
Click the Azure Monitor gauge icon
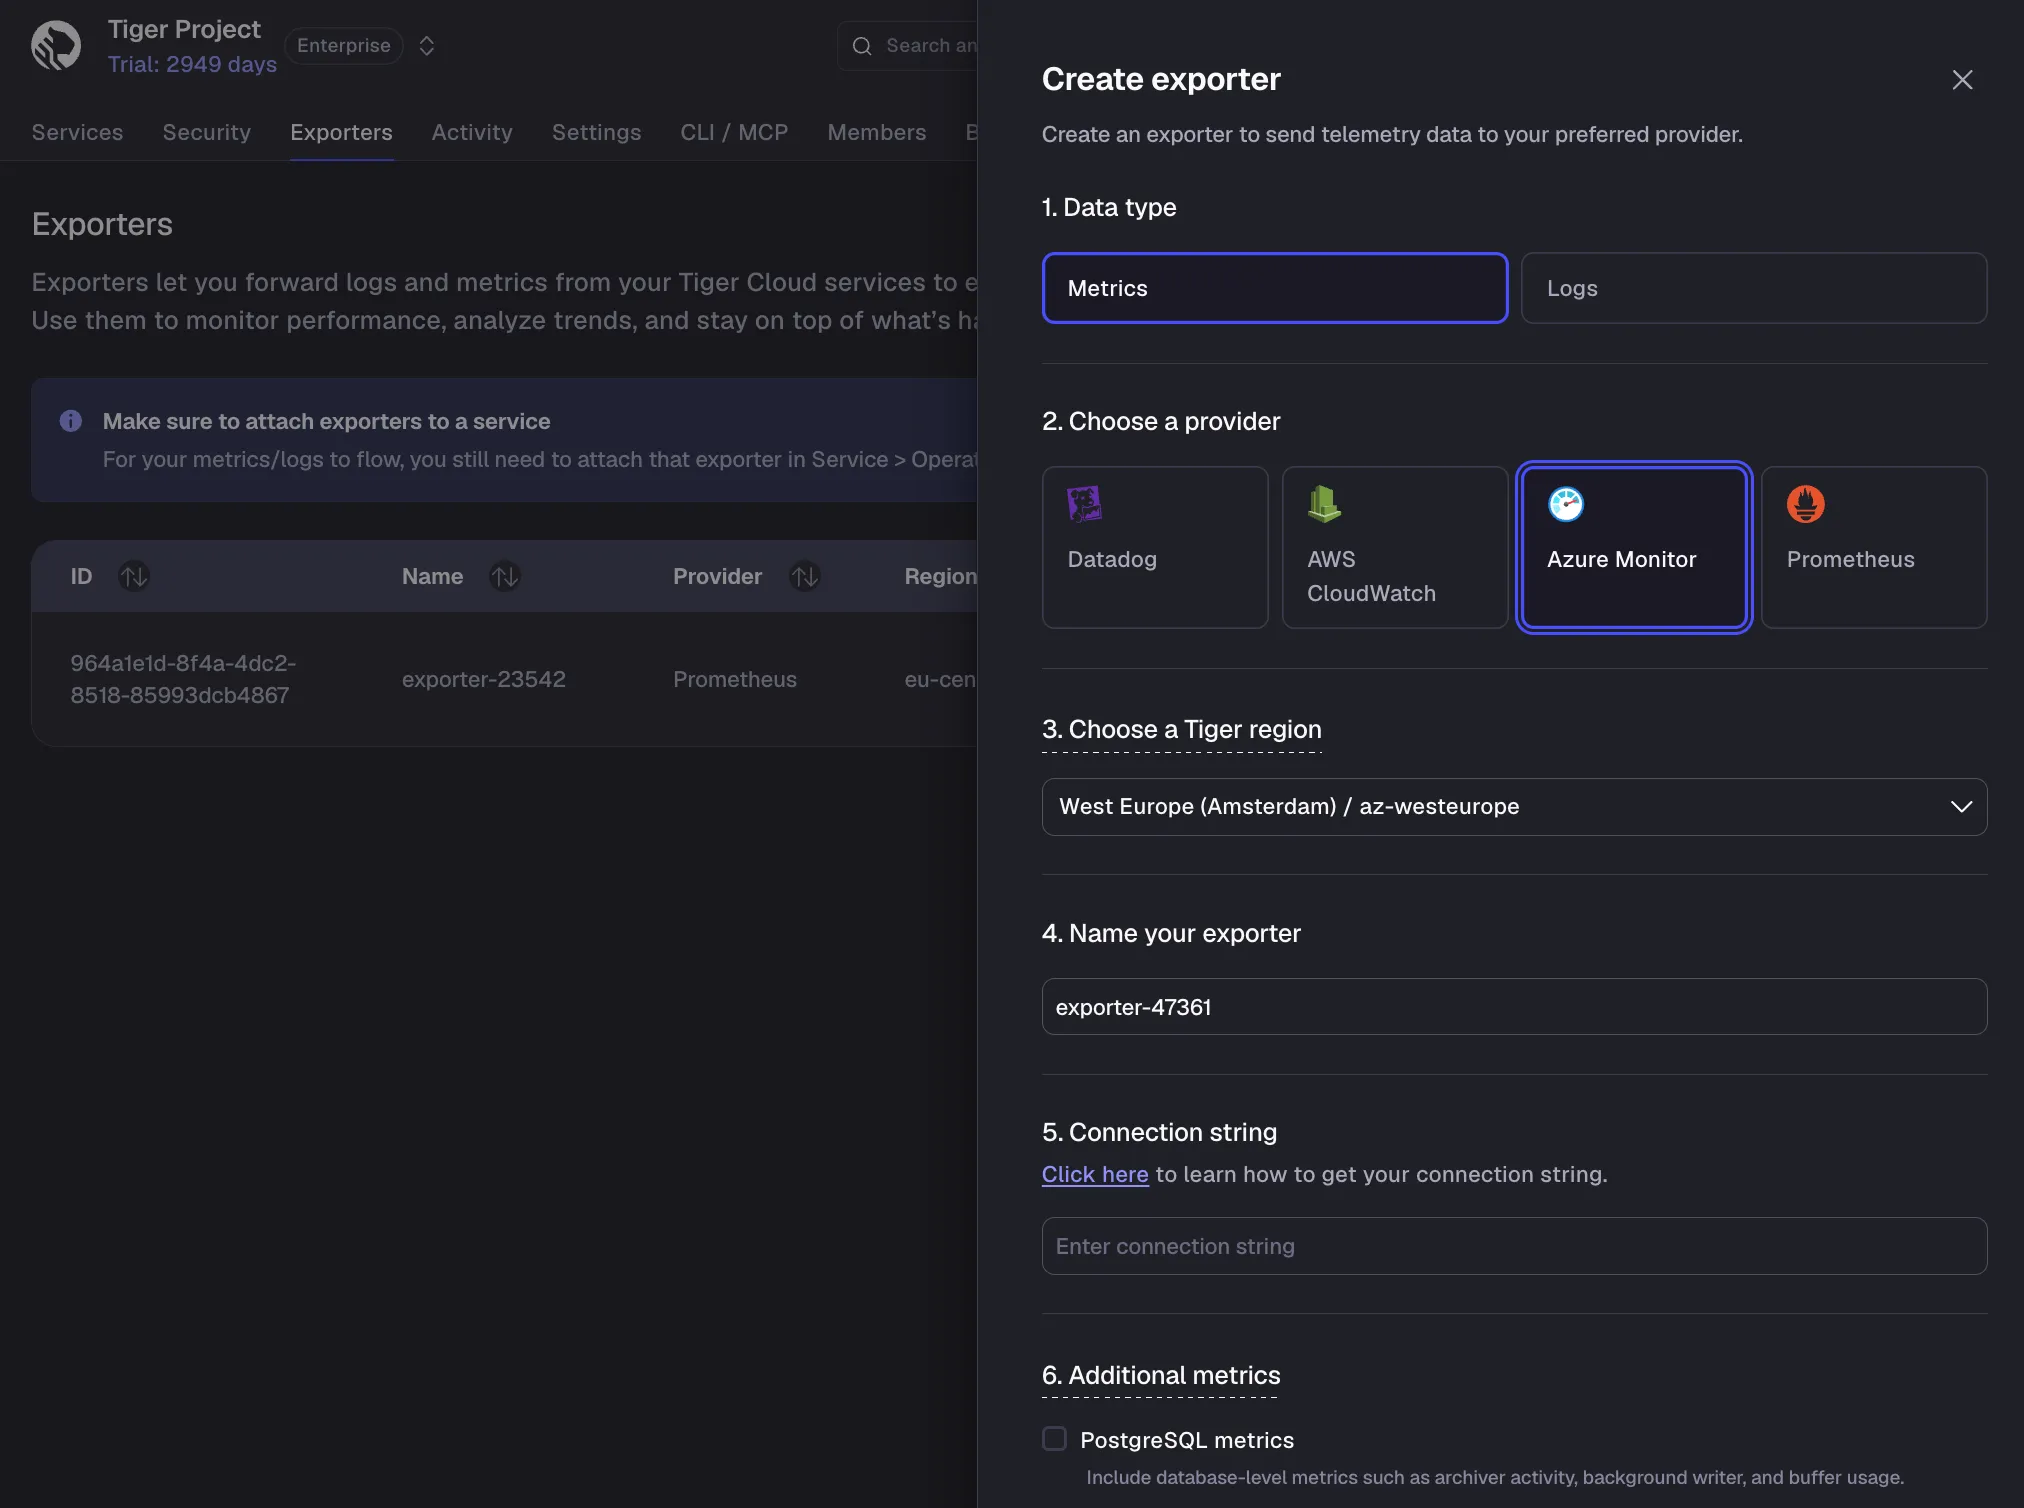point(1566,504)
